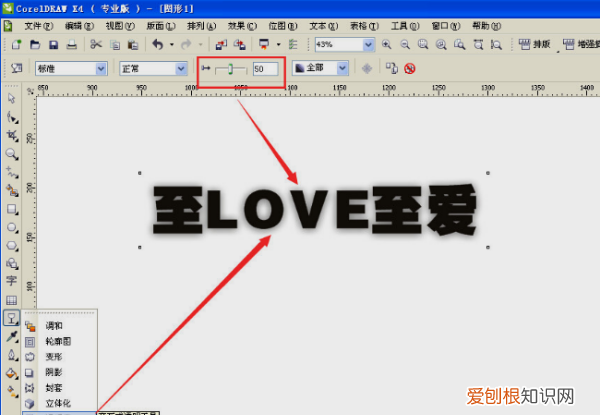The width and height of the screenshot is (600, 415).
Task: Click the Save disk icon
Action: click(54, 45)
